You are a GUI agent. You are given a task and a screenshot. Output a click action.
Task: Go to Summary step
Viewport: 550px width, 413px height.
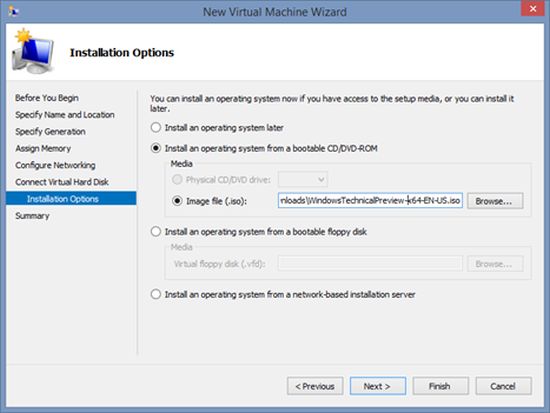(32, 216)
